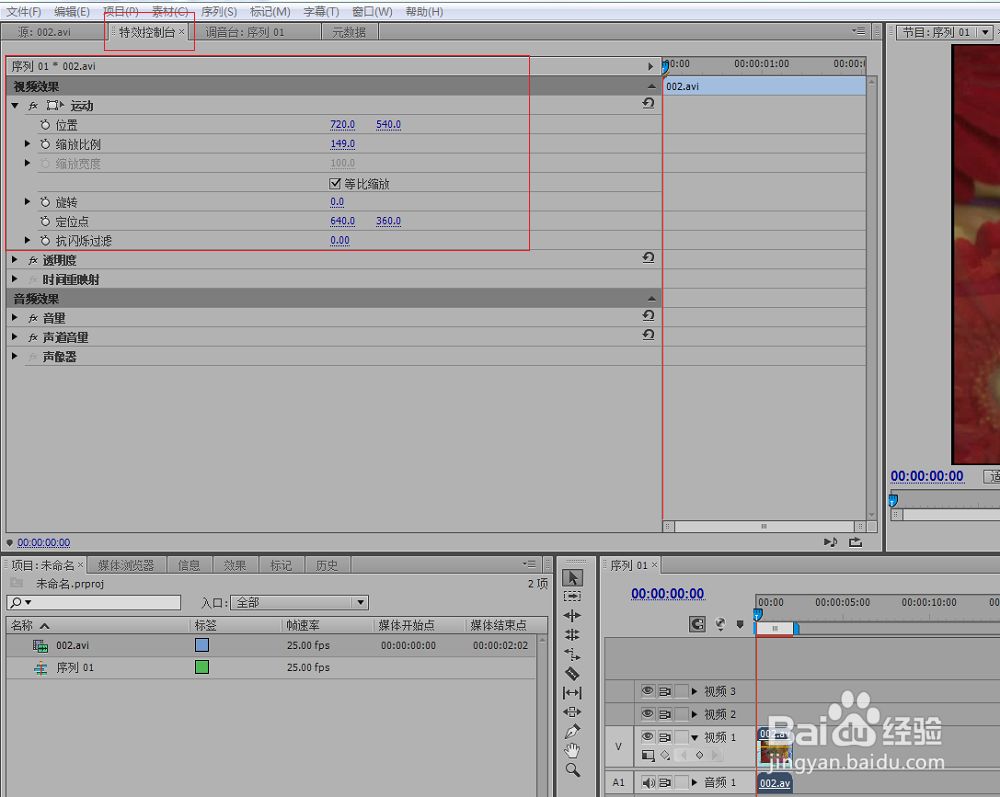The width and height of the screenshot is (1000, 797).
Task: Uncheck the 等比缩放 uniform scale checkbox
Action: [x=336, y=183]
